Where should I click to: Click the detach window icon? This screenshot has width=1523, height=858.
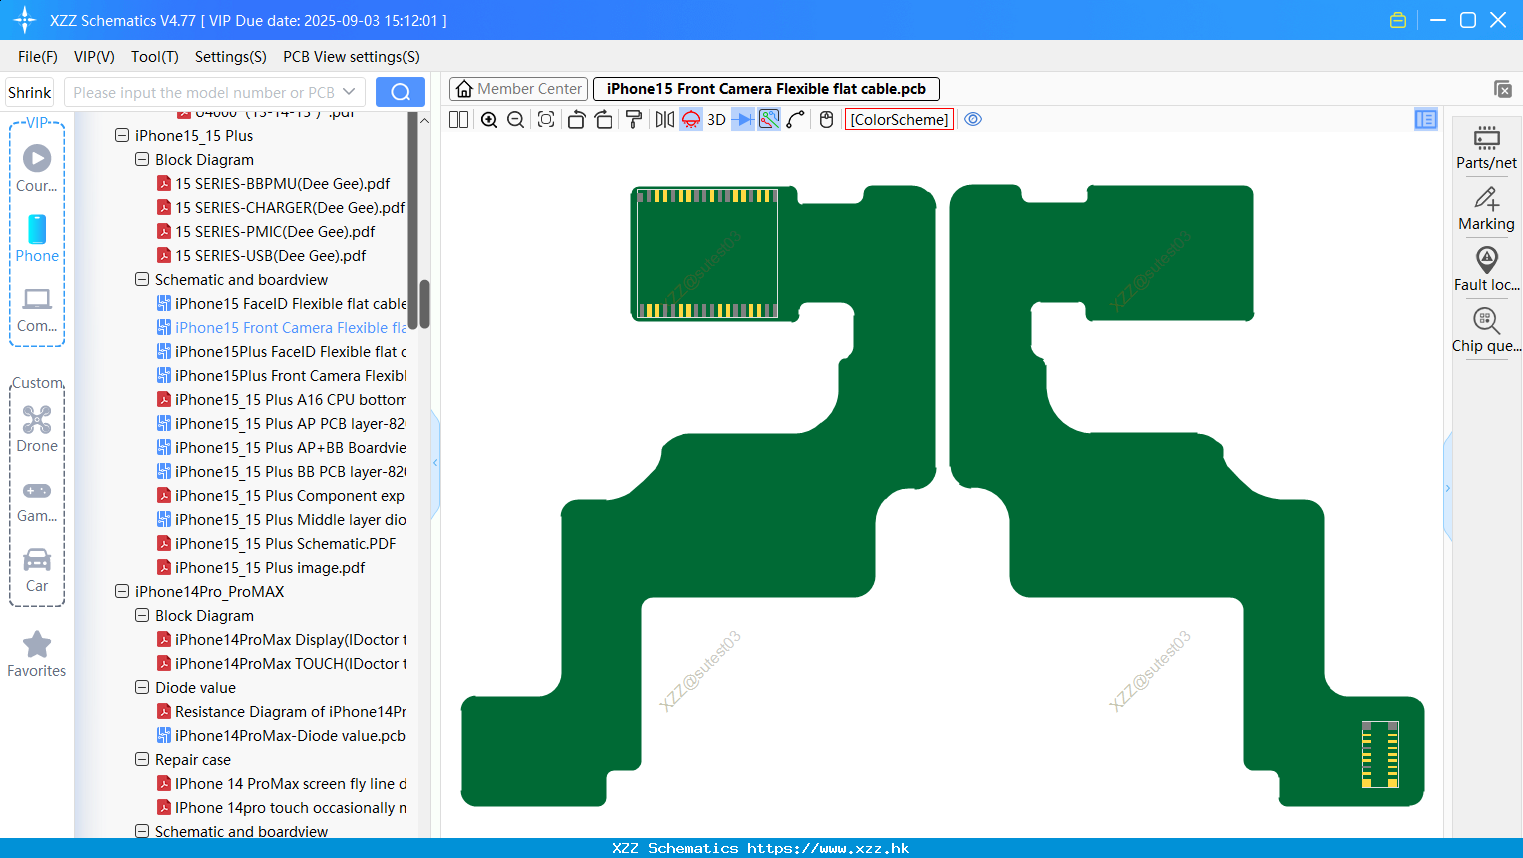1503,89
